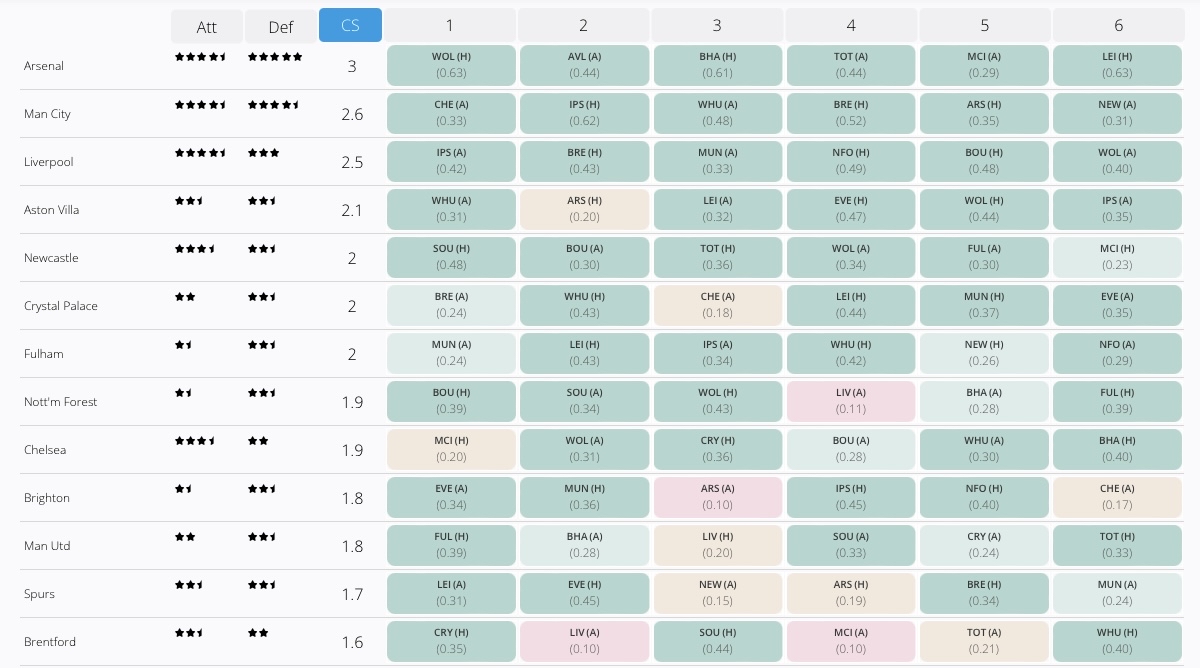Click Nott'm Forest's defence star rating
This screenshot has height=668, width=1200.
tap(262, 393)
